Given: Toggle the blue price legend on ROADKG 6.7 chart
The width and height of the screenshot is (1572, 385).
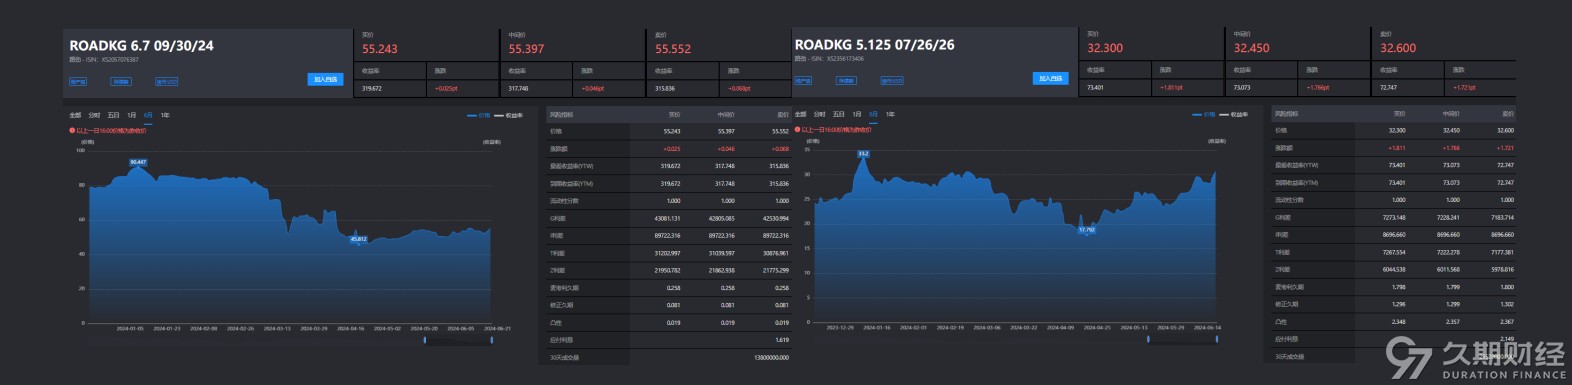Looking at the screenshot, I should click(x=479, y=115).
